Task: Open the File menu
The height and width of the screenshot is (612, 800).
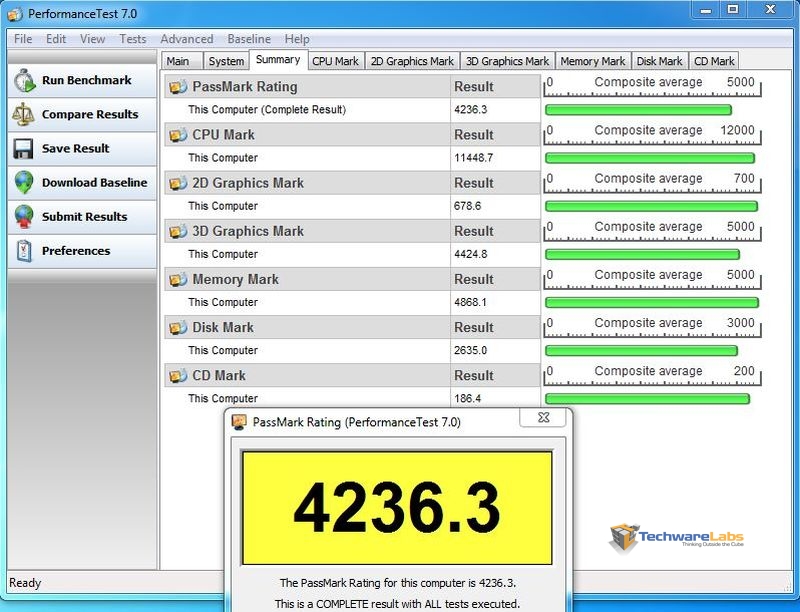Action: coord(23,39)
